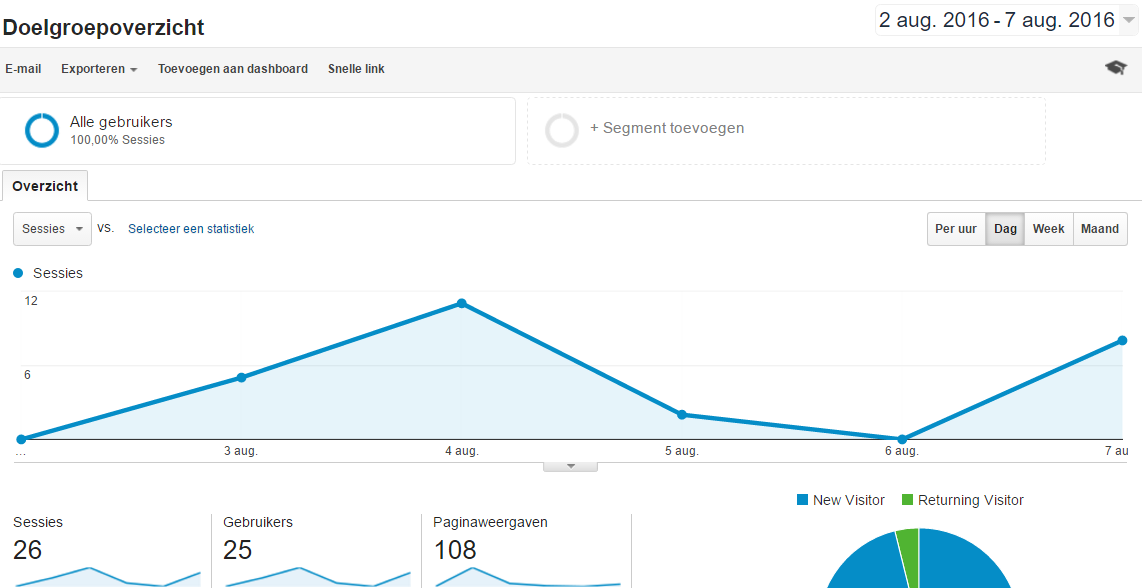Click Snelle link in the toolbar
Viewport: 1142px width, 588px height.
(x=356, y=69)
